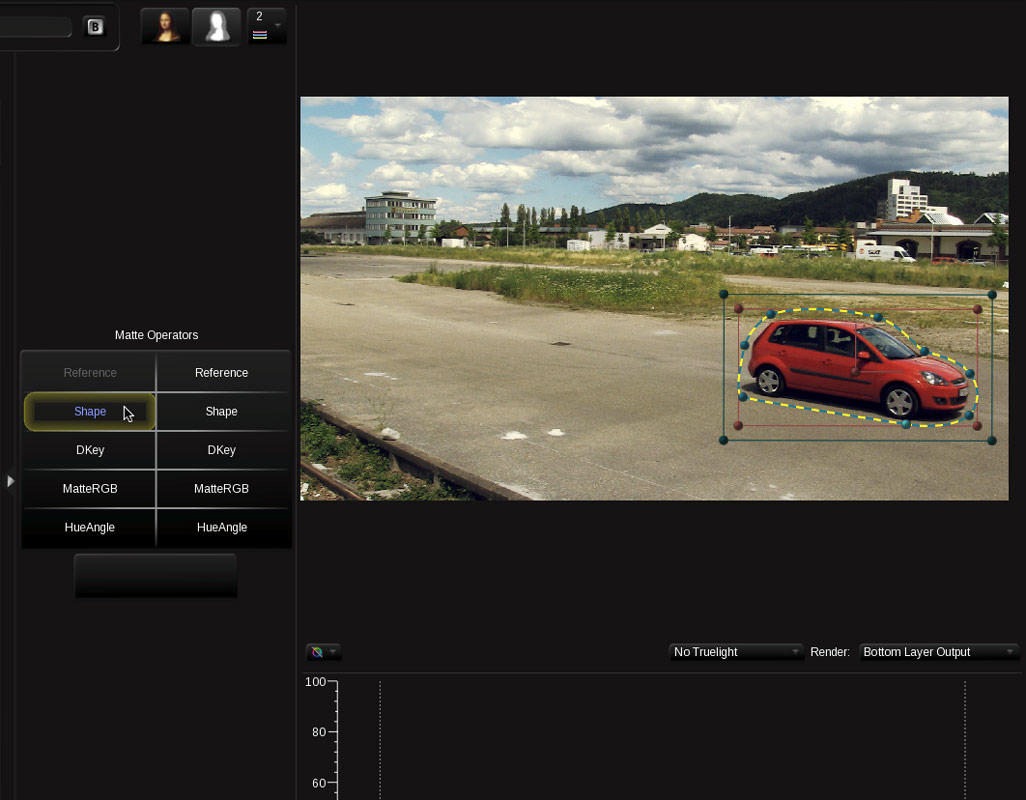
Task: Toggle MatteRGB operator in left column
Action: pos(89,488)
